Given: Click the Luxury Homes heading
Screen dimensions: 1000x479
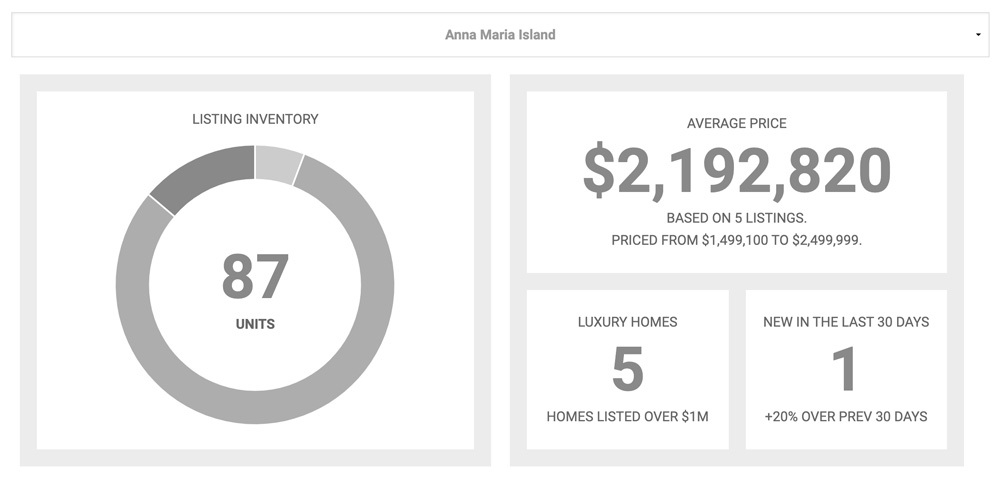Looking at the screenshot, I should [x=628, y=322].
